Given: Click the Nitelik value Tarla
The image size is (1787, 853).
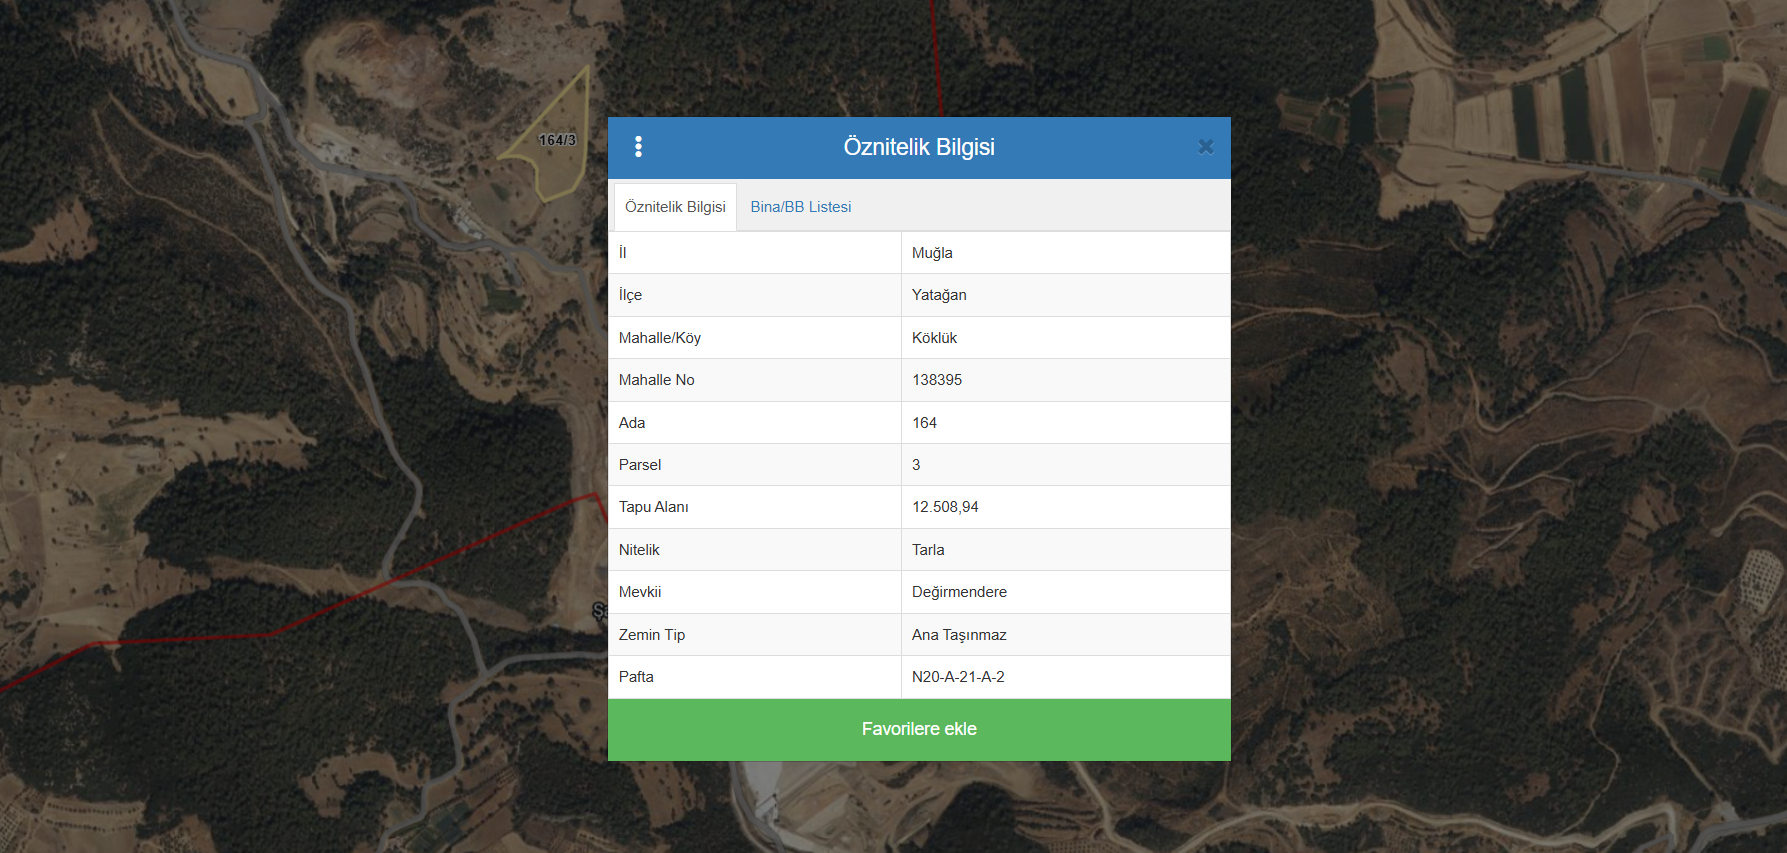Looking at the screenshot, I should pyautogui.click(x=928, y=550).
